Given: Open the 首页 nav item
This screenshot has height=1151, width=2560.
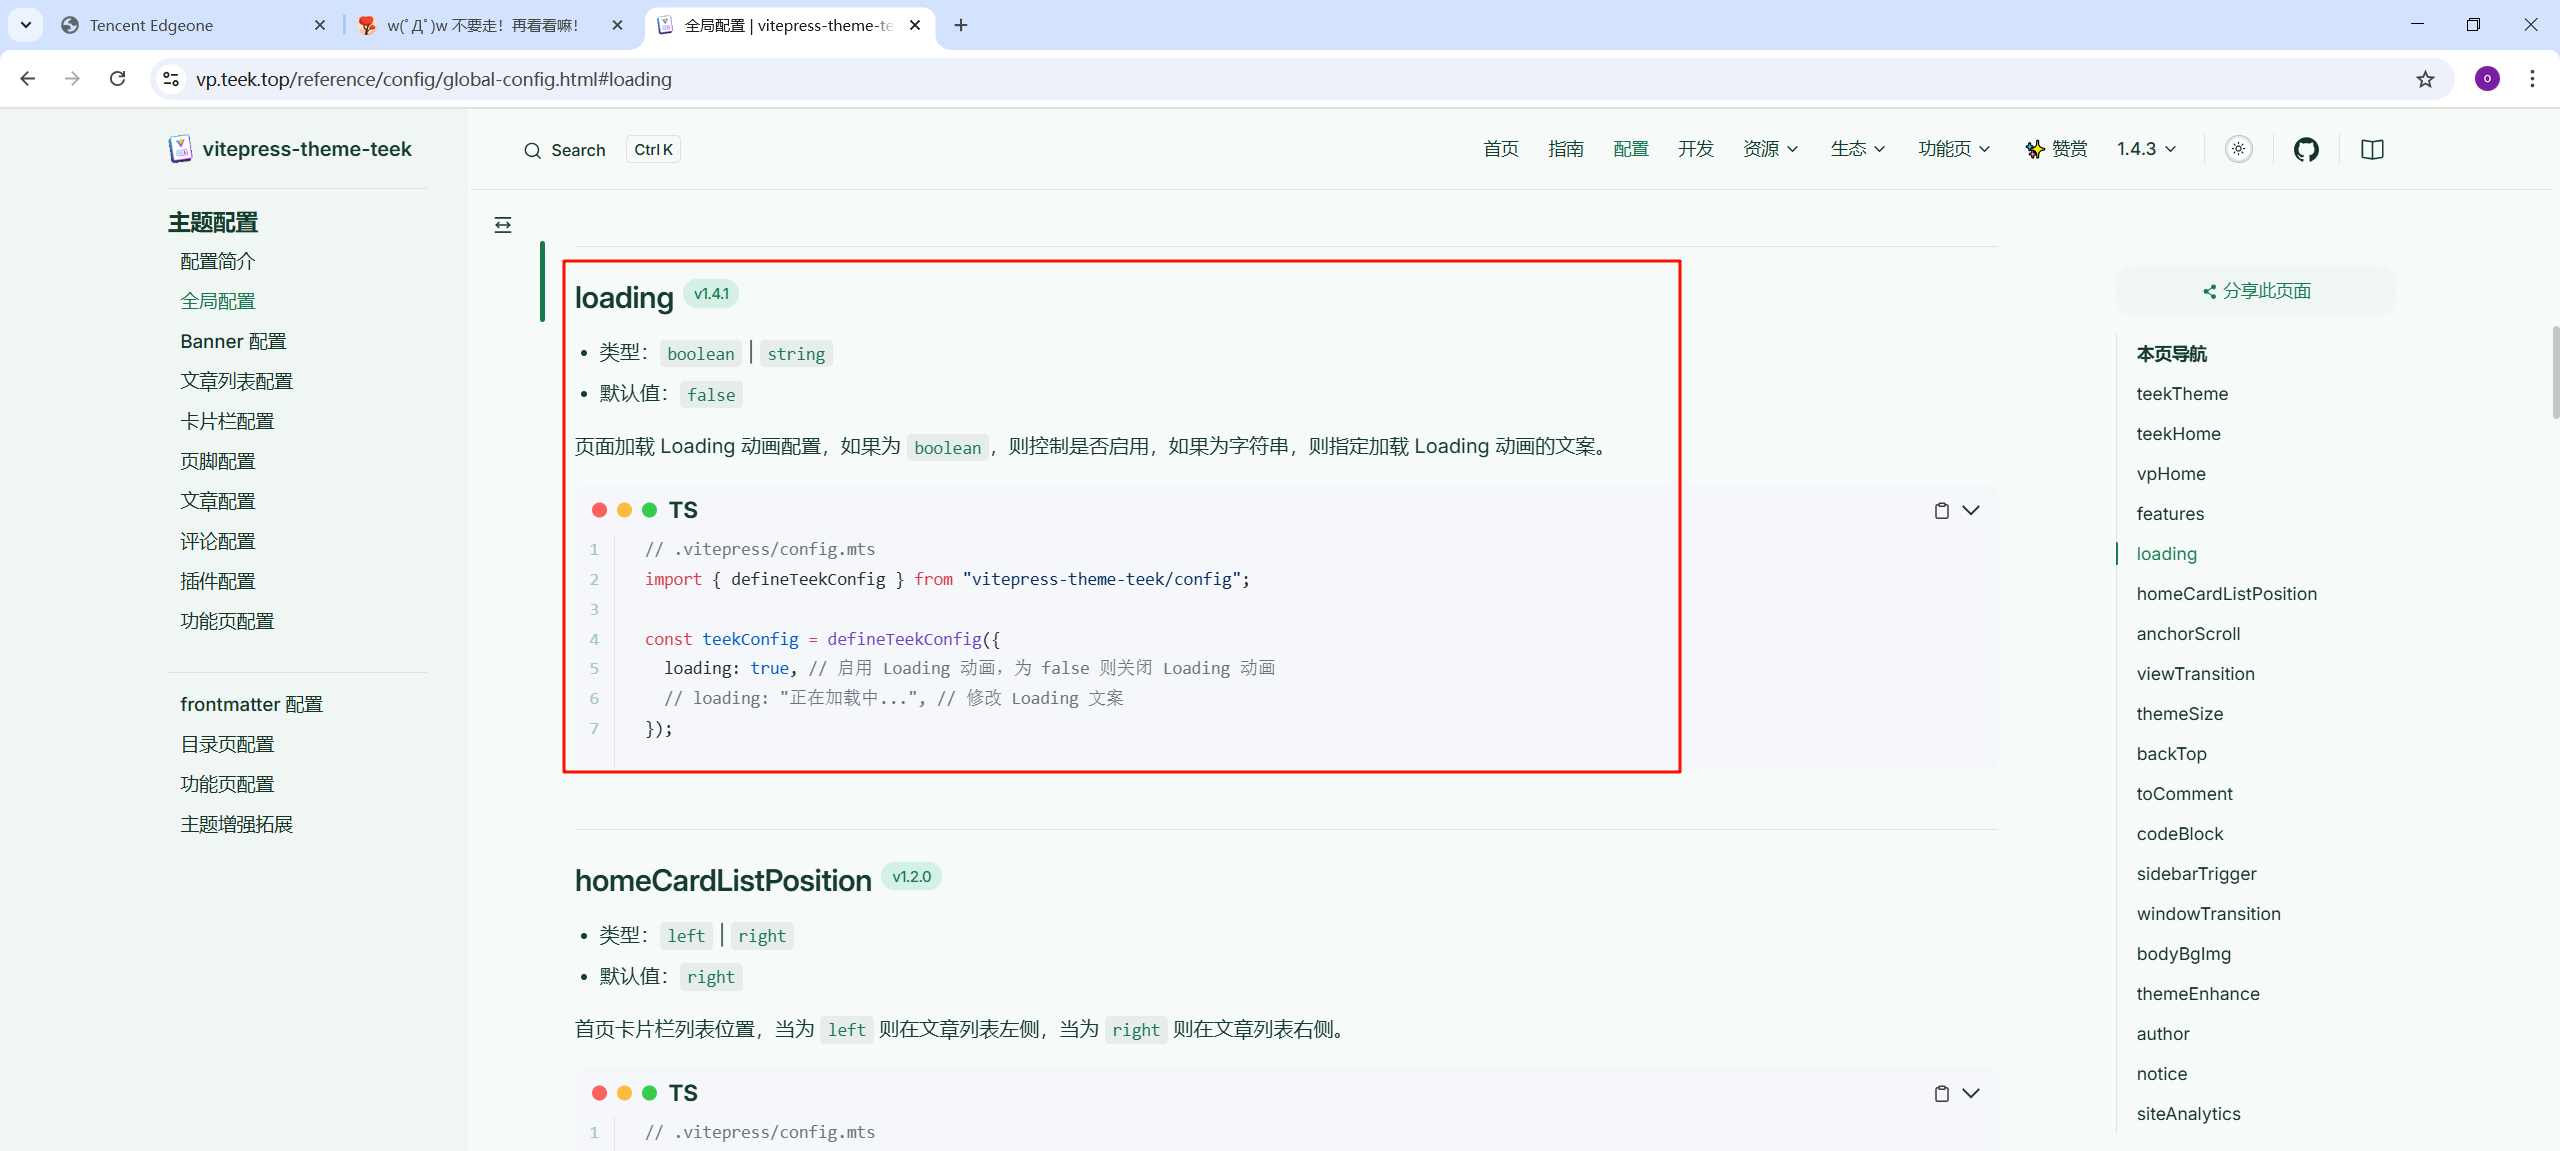Looking at the screenshot, I should (1501, 149).
